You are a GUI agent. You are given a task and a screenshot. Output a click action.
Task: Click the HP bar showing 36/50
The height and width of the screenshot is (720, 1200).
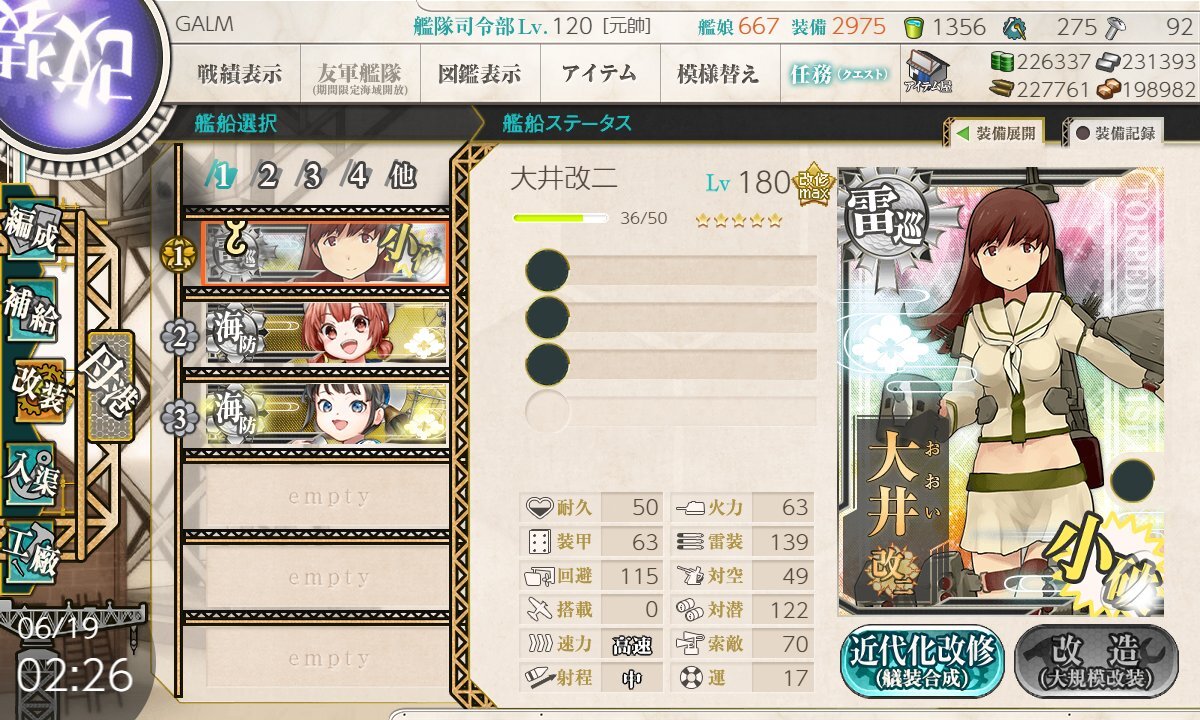click(560, 218)
